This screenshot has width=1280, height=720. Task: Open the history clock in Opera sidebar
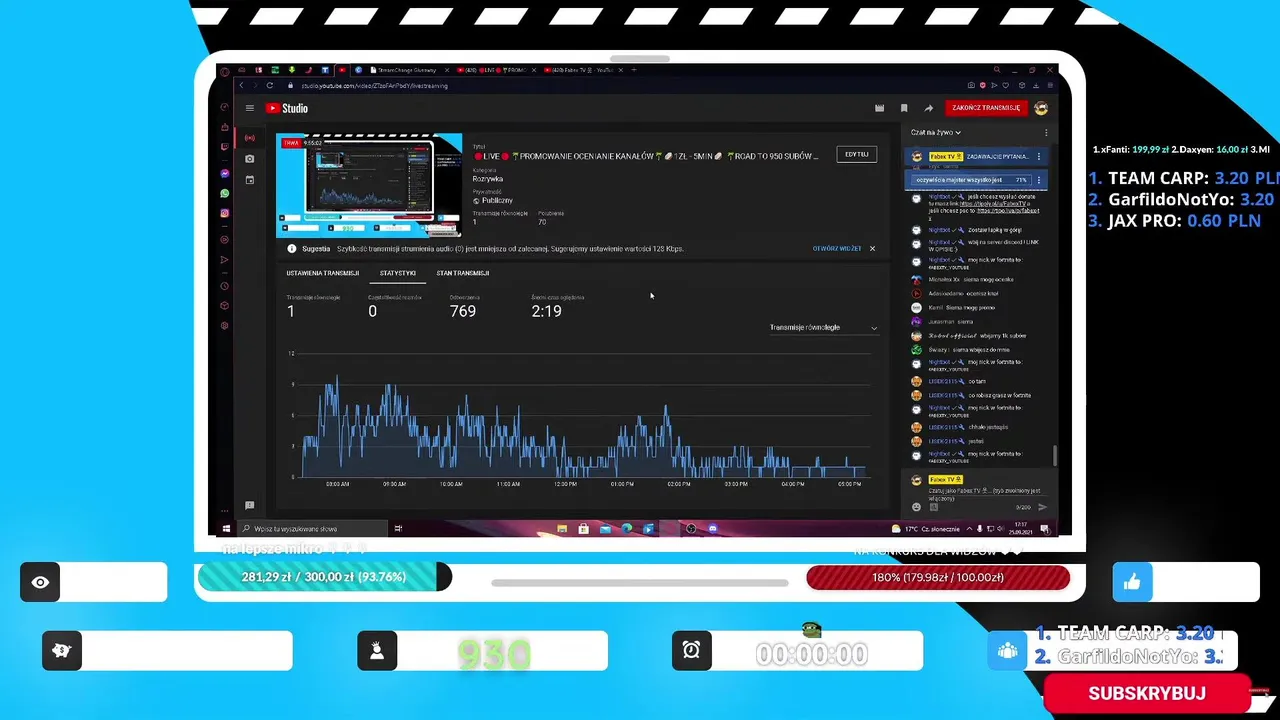pyautogui.click(x=225, y=286)
